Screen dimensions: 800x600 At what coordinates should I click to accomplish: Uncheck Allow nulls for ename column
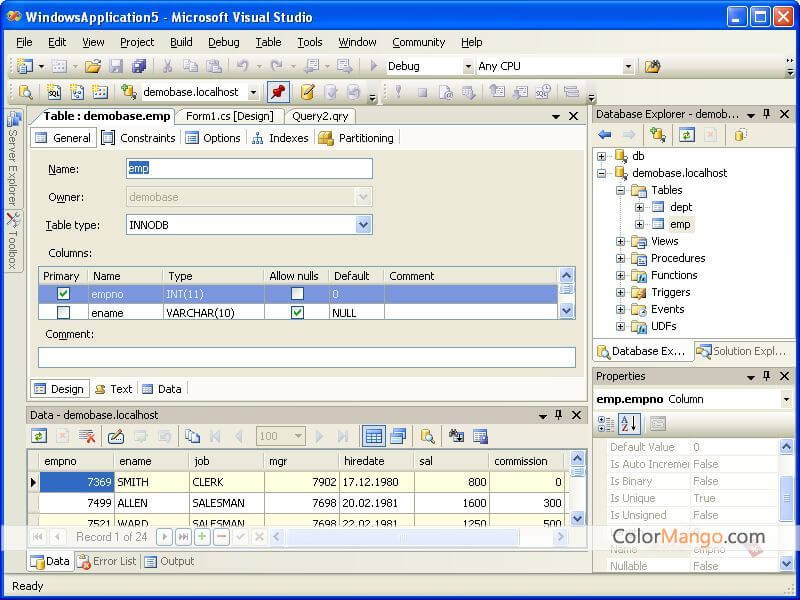click(x=297, y=312)
